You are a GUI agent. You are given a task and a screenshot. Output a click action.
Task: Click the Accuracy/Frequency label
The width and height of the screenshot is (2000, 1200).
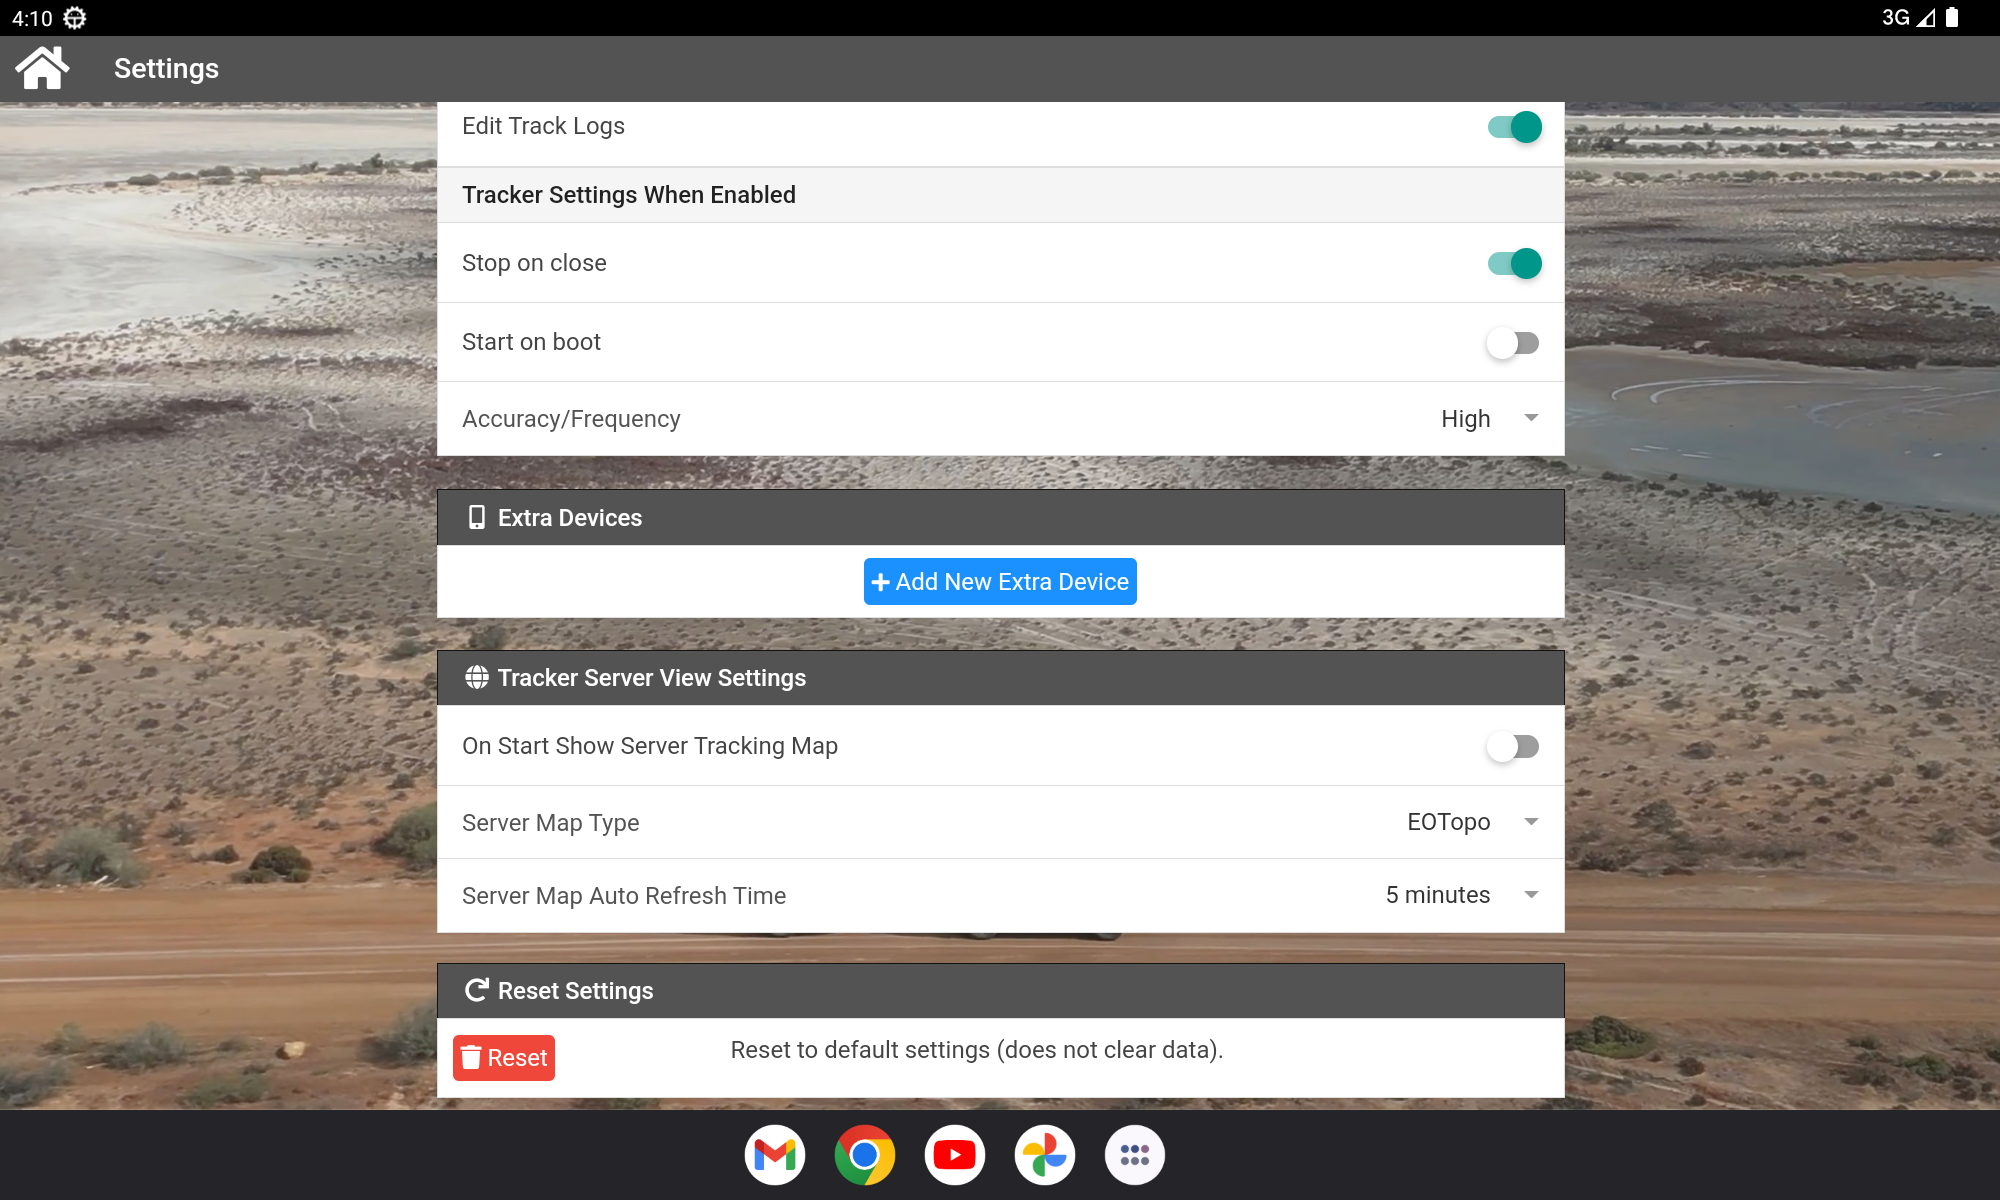point(571,419)
